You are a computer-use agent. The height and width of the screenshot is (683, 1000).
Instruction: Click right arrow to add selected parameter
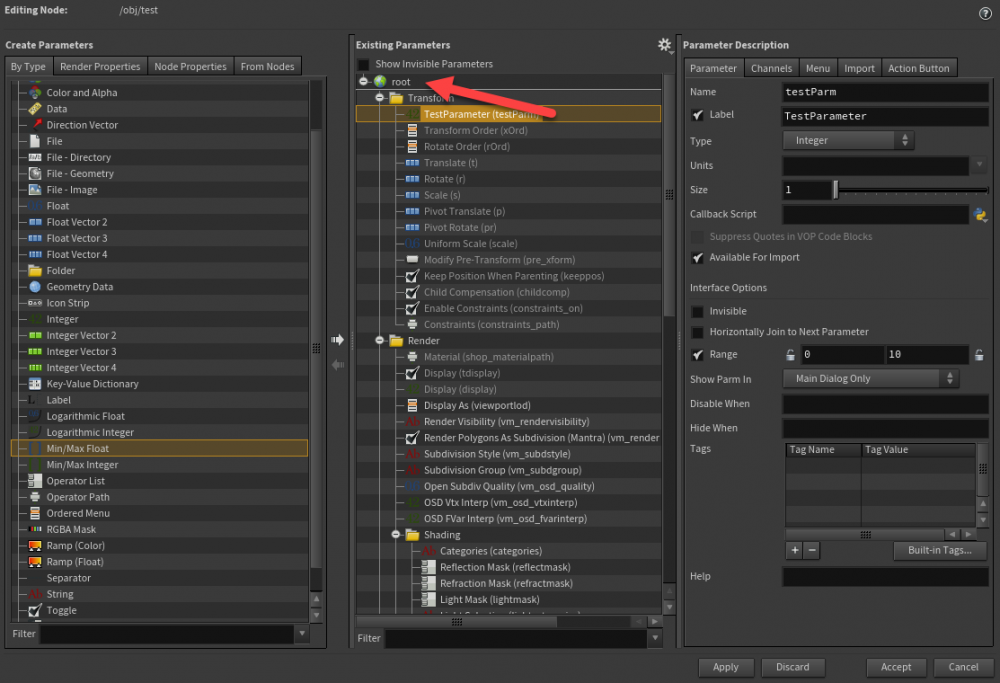(337, 340)
